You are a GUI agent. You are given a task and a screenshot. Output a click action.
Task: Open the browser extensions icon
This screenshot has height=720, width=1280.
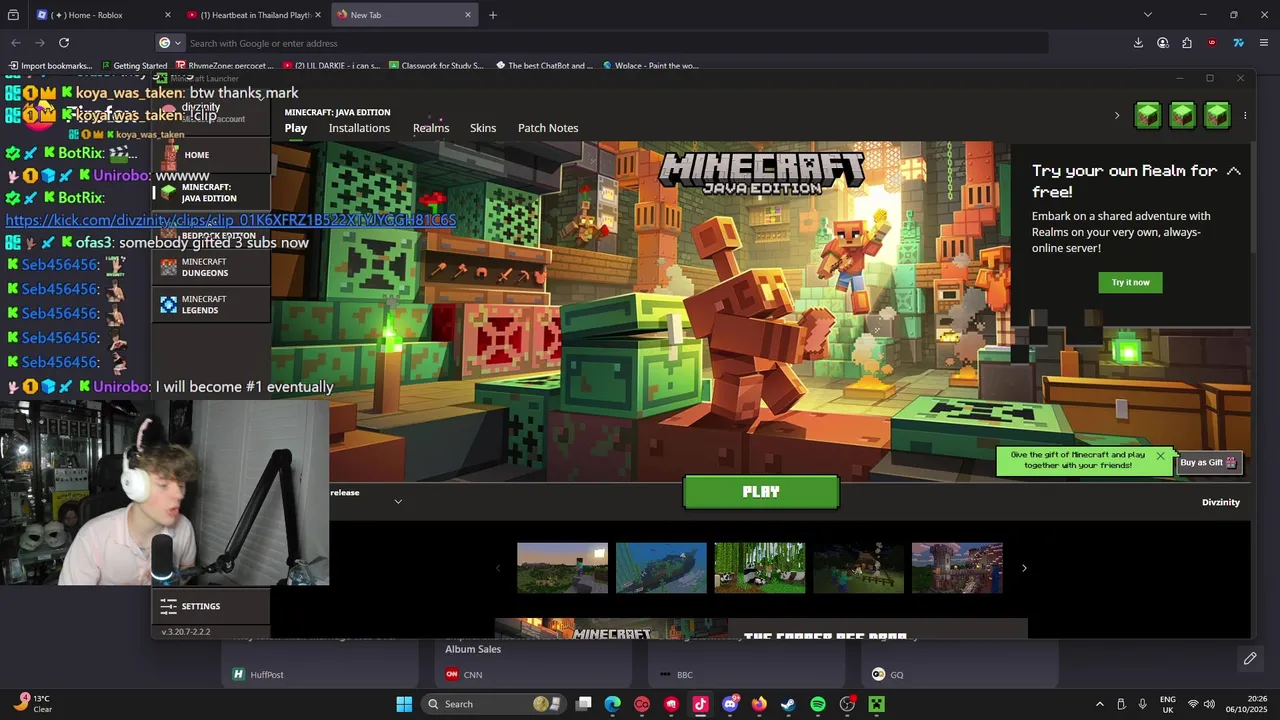coord(1187,43)
